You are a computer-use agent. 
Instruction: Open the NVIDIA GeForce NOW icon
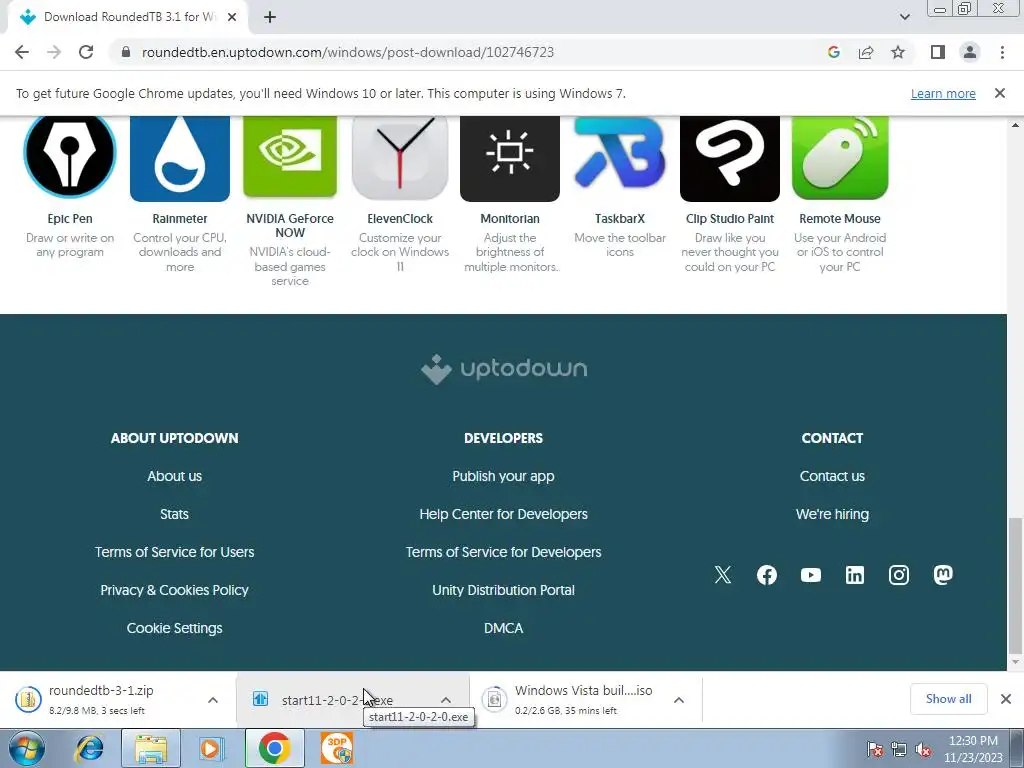290,157
